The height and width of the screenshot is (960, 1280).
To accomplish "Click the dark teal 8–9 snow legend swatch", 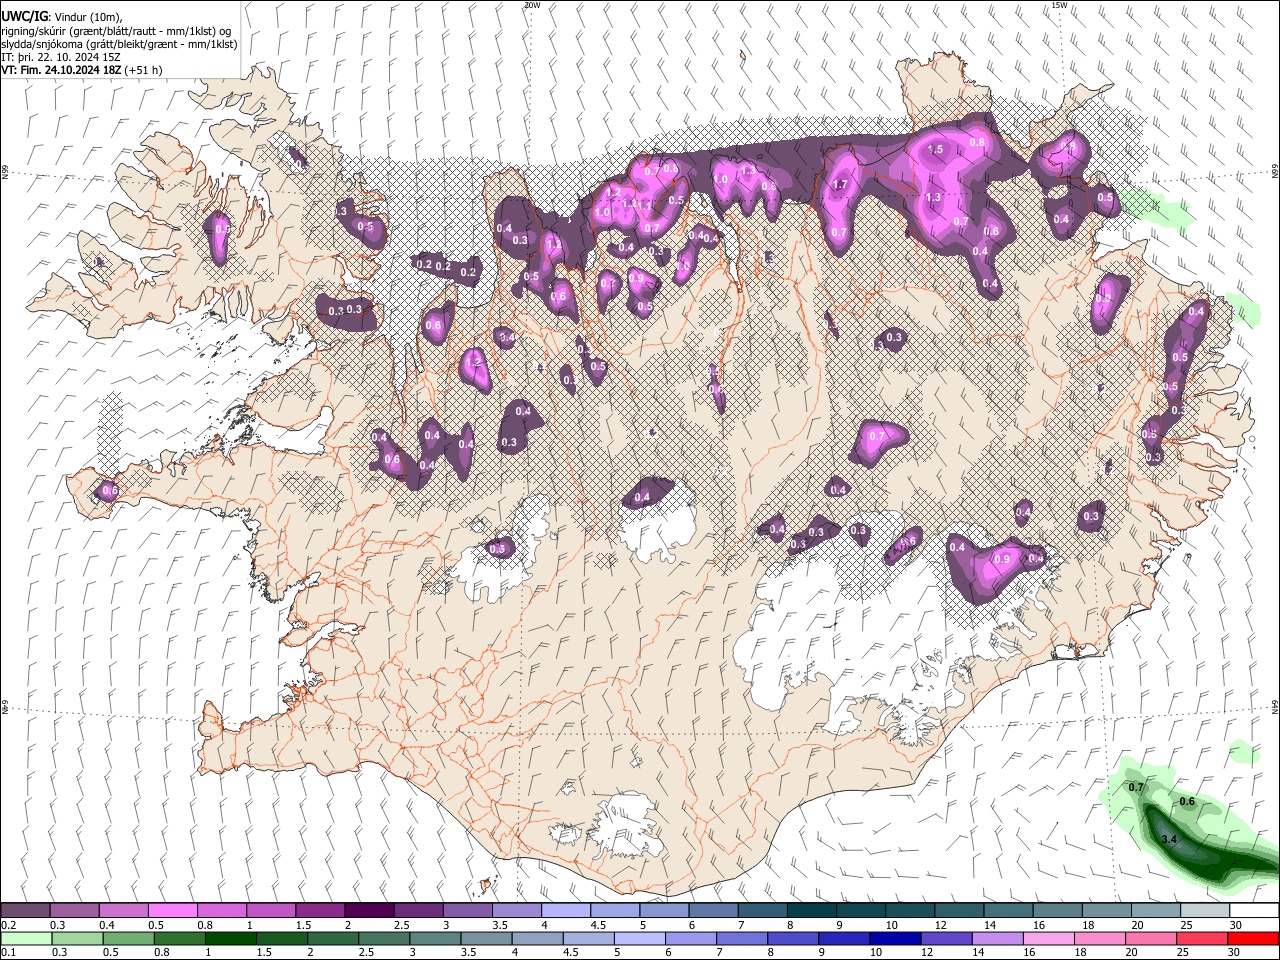I will (x=812, y=911).
